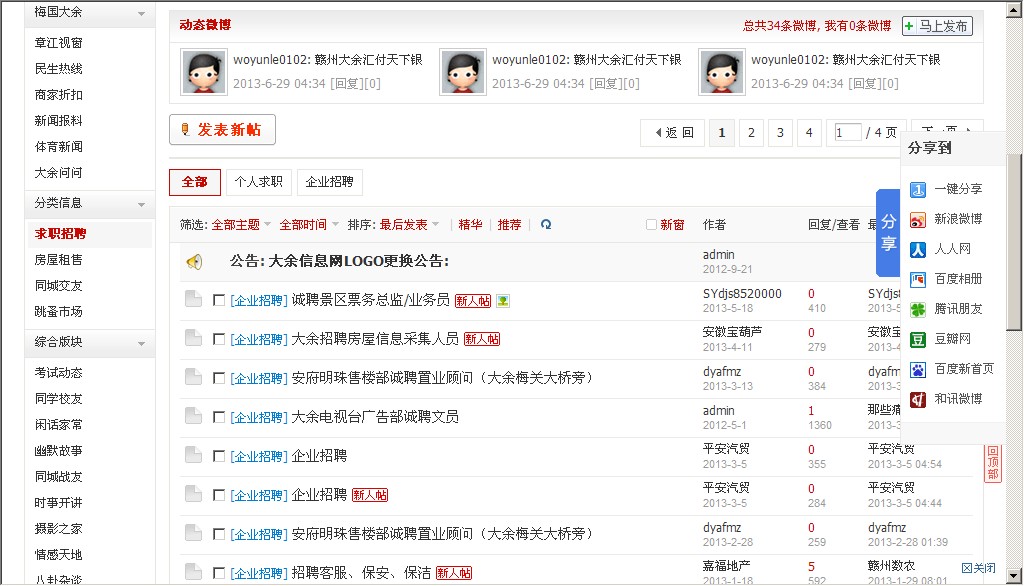Viewport: 1024px width, 586px height.
Task: Check the box for 诚聘景区票务总监/业务员
Action: click(219, 301)
